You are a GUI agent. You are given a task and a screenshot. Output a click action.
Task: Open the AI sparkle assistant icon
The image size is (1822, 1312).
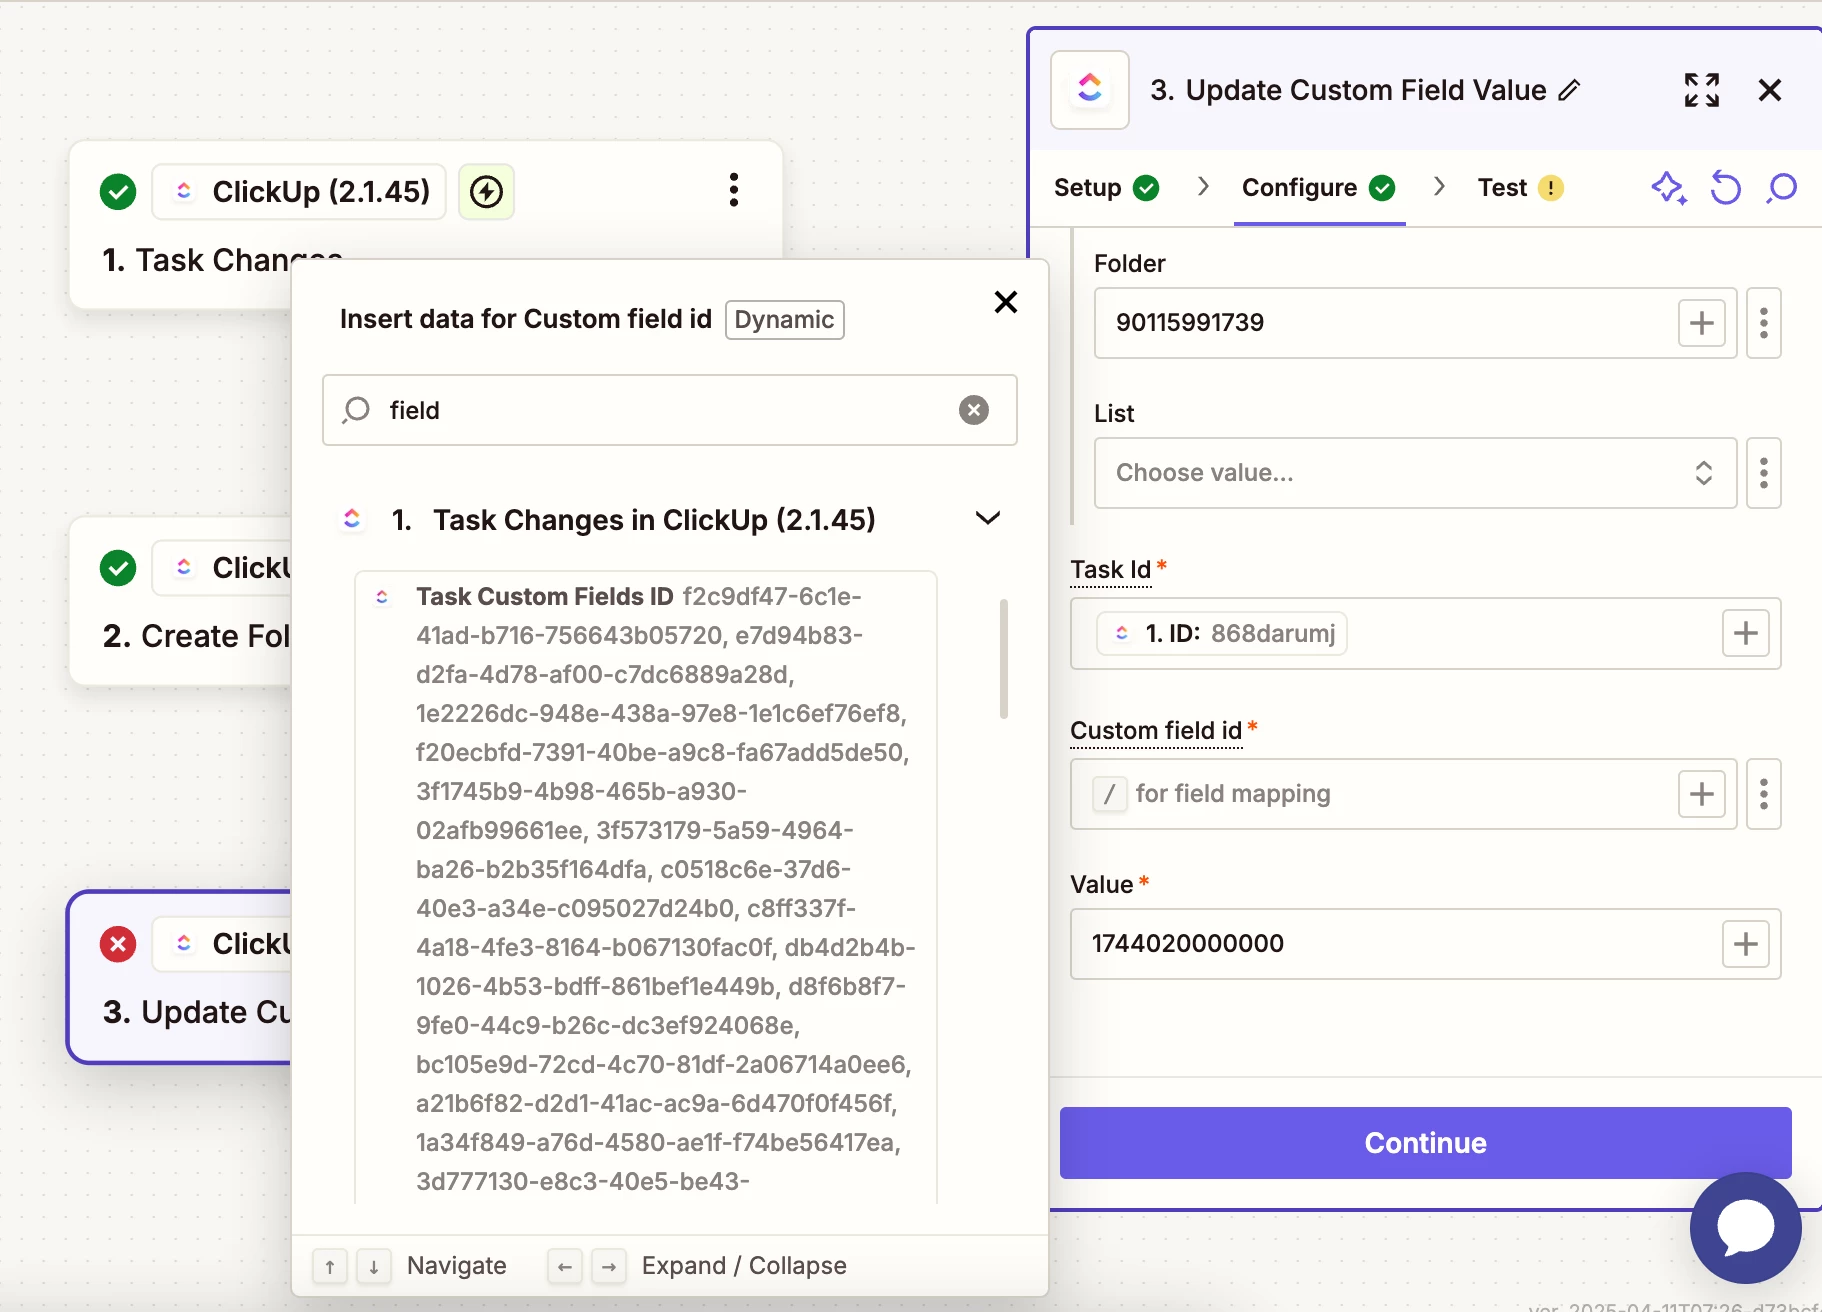tap(1668, 188)
